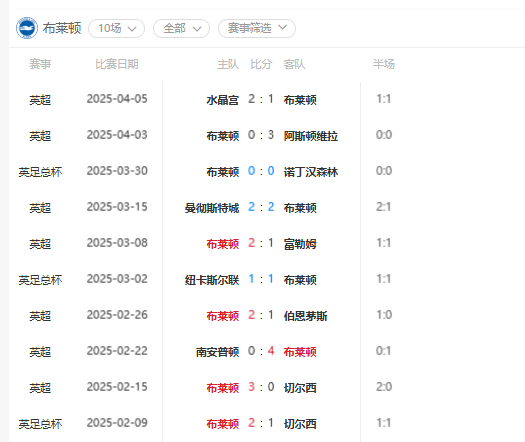Click the 半场 column header
Screen dimensions: 525x442
(384, 64)
